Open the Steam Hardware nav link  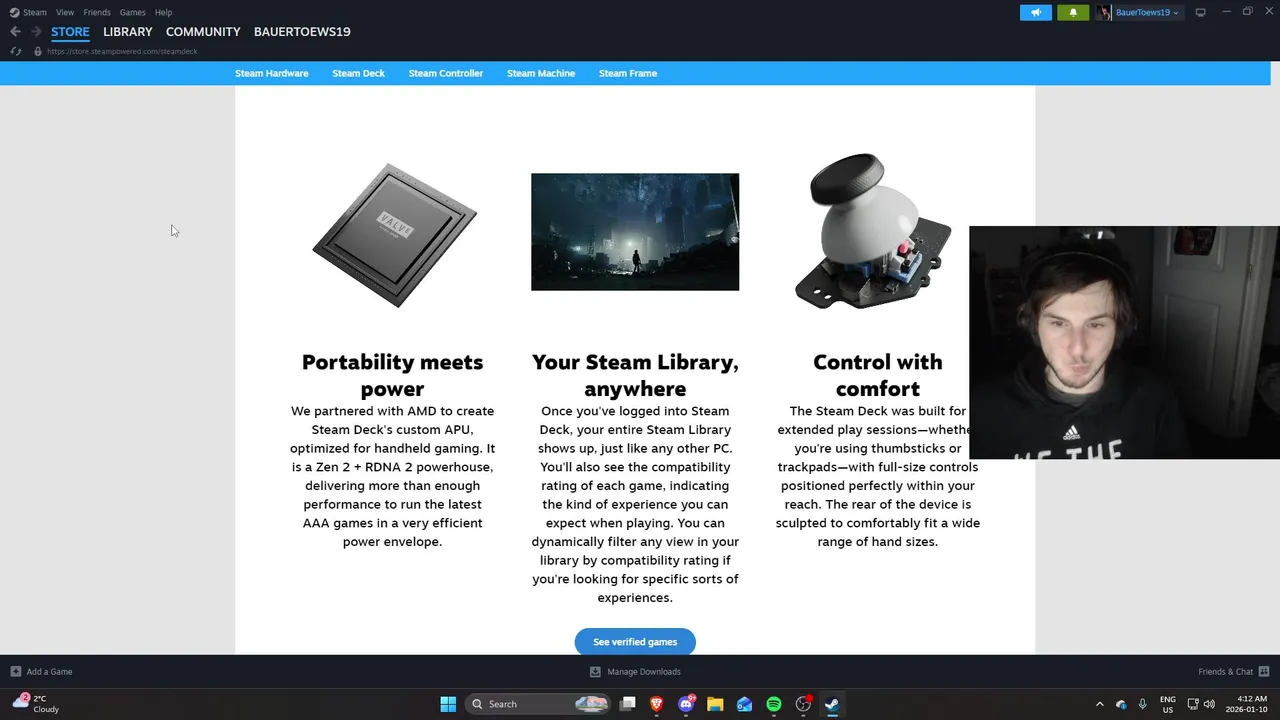(272, 73)
